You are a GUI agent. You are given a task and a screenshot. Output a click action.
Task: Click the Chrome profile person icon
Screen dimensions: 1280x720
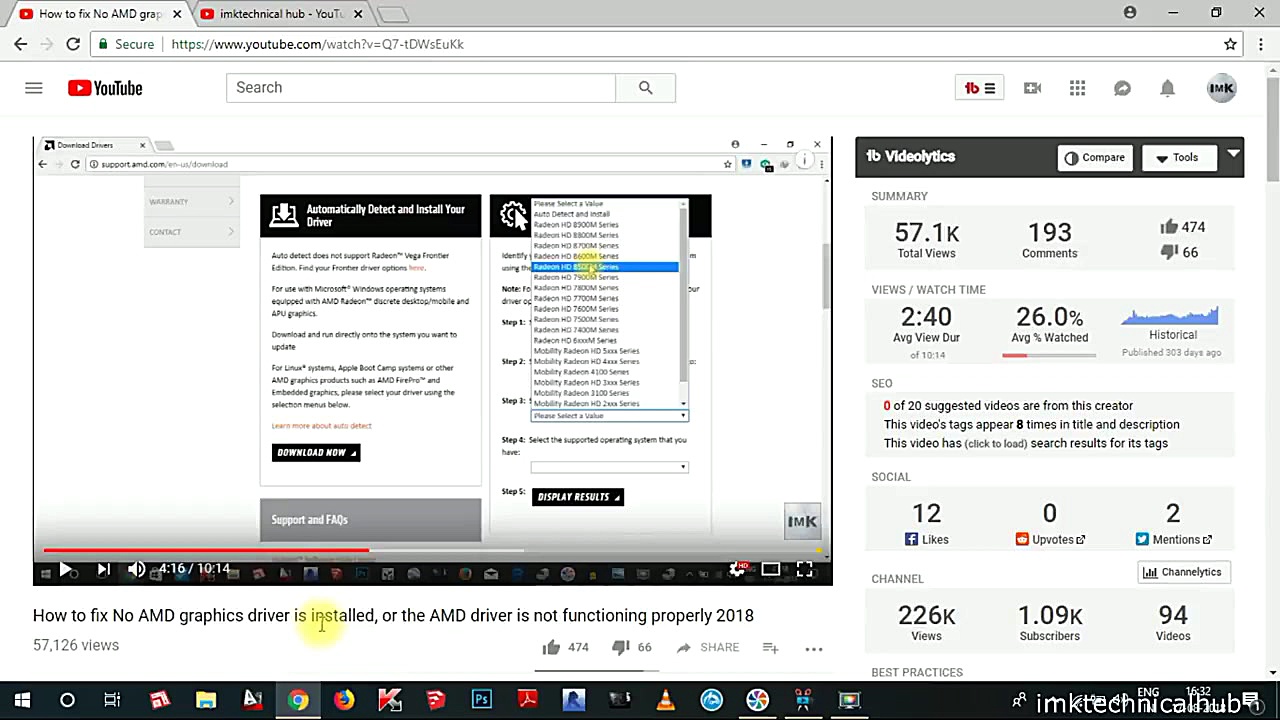[1130, 13]
